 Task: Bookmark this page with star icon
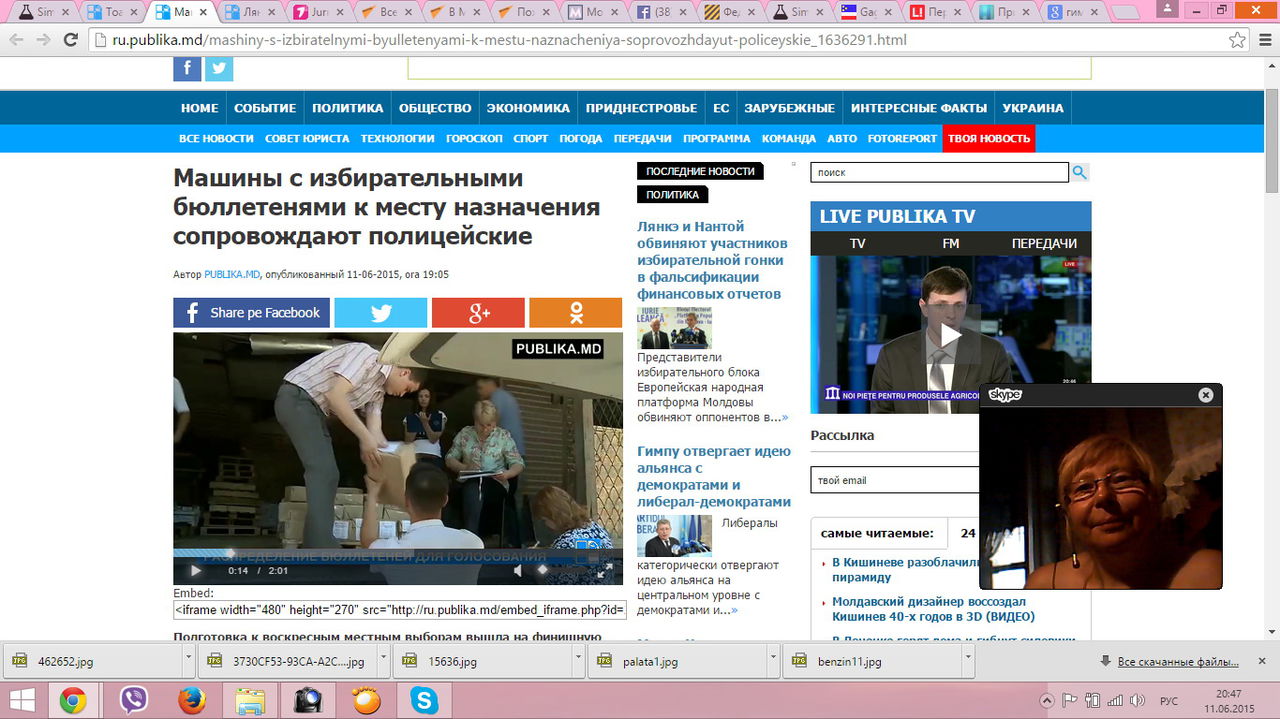(1238, 40)
